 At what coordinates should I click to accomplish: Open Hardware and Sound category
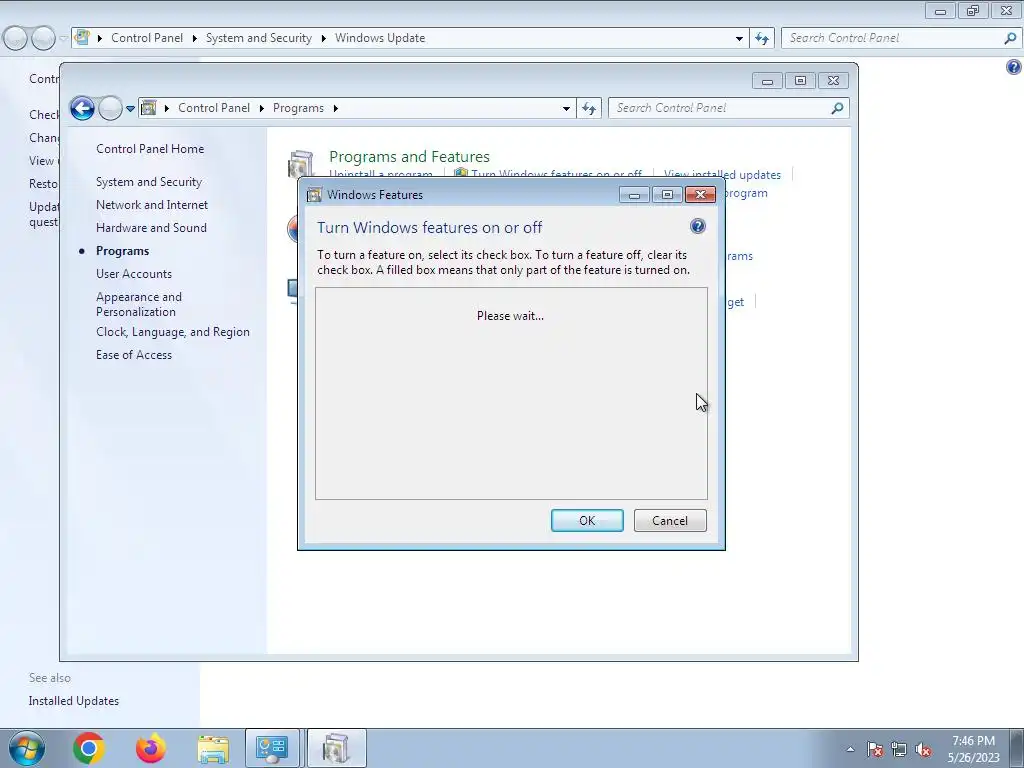tap(151, 227)
